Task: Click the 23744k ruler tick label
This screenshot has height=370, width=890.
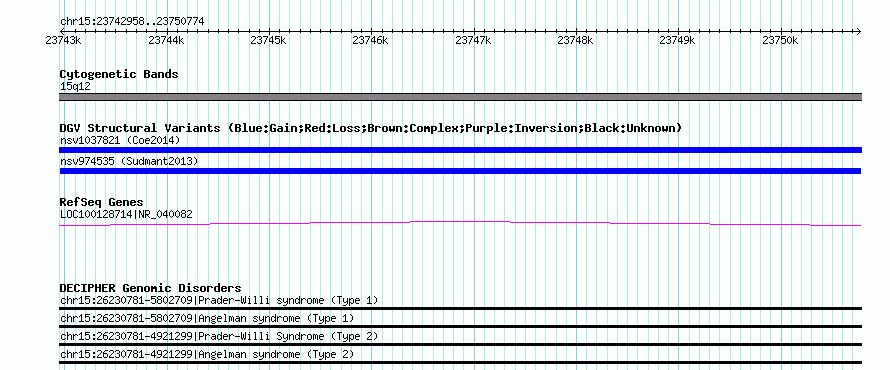Action: 166,40
